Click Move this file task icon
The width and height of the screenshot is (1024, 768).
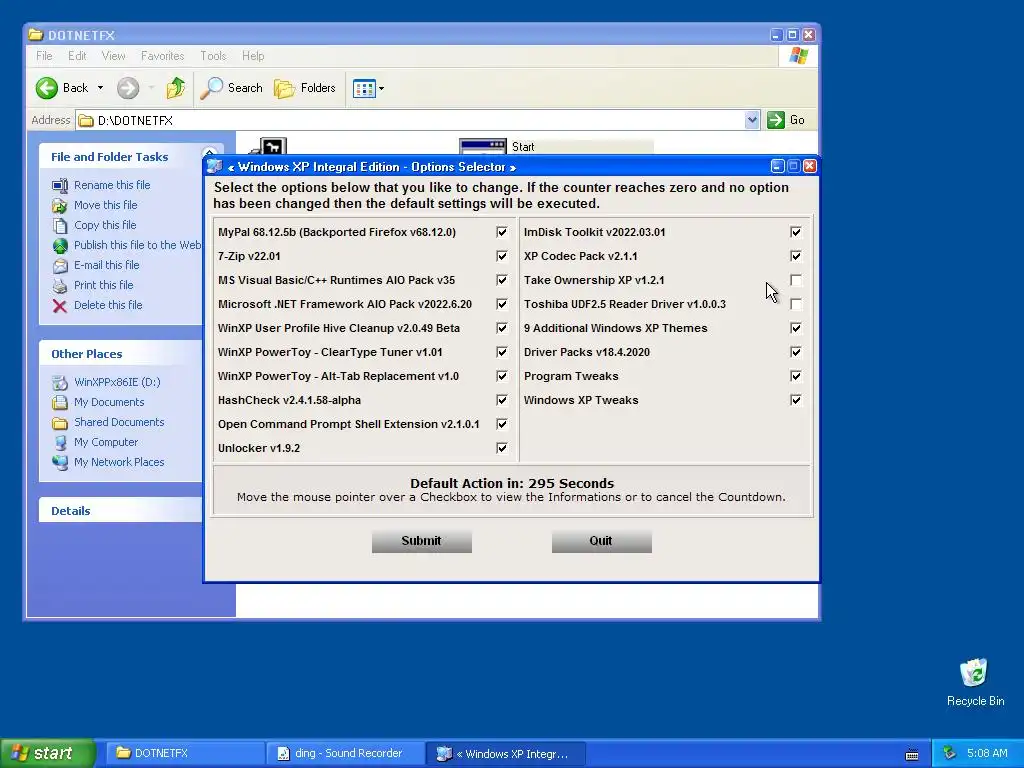tap(59, 206)
